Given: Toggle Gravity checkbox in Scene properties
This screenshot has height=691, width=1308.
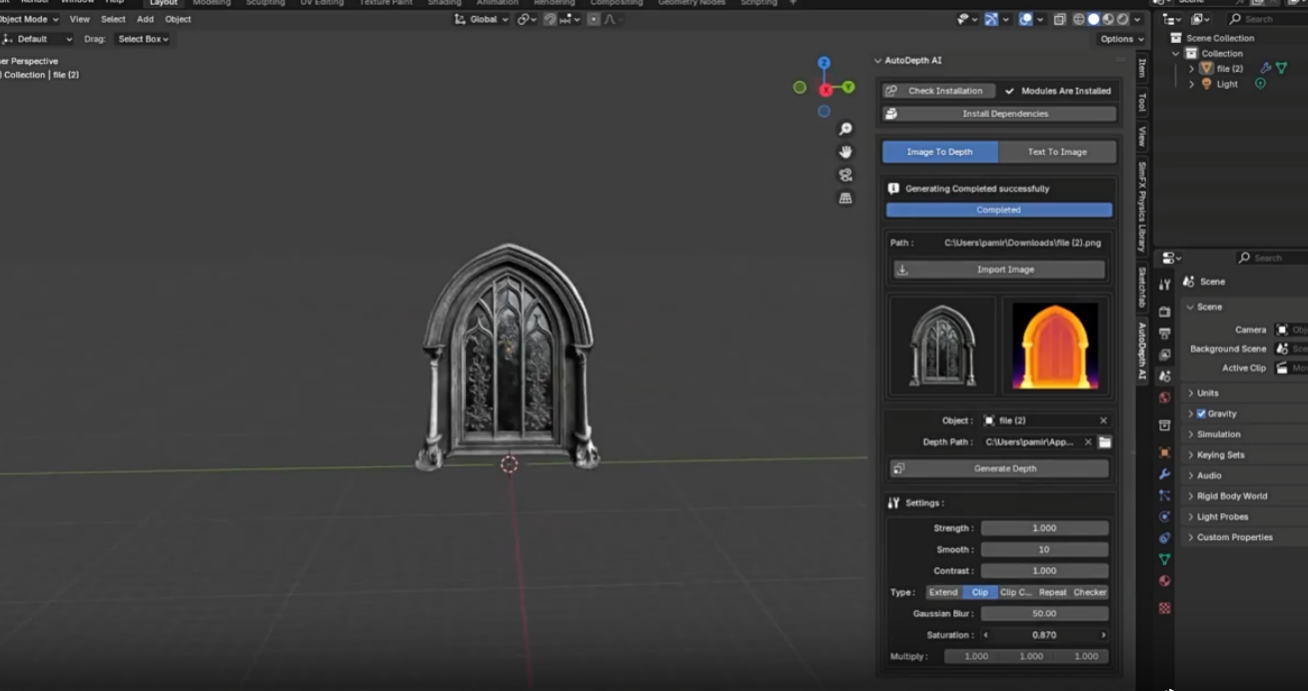Looking at the screenshot, I should tap(1201, 414).
